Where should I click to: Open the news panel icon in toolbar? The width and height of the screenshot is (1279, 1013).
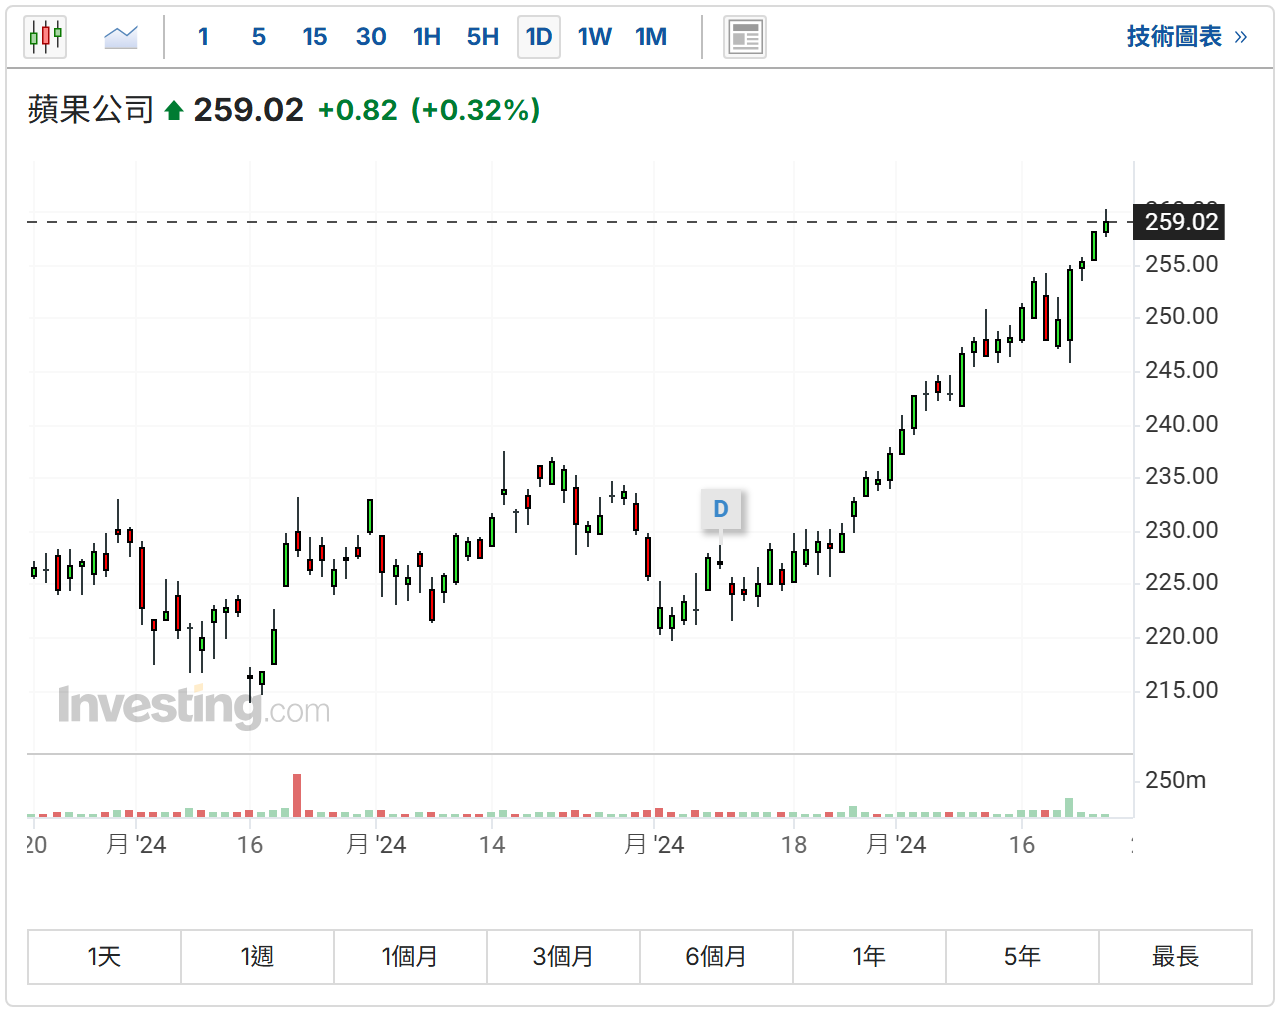(x=744, y=38)
